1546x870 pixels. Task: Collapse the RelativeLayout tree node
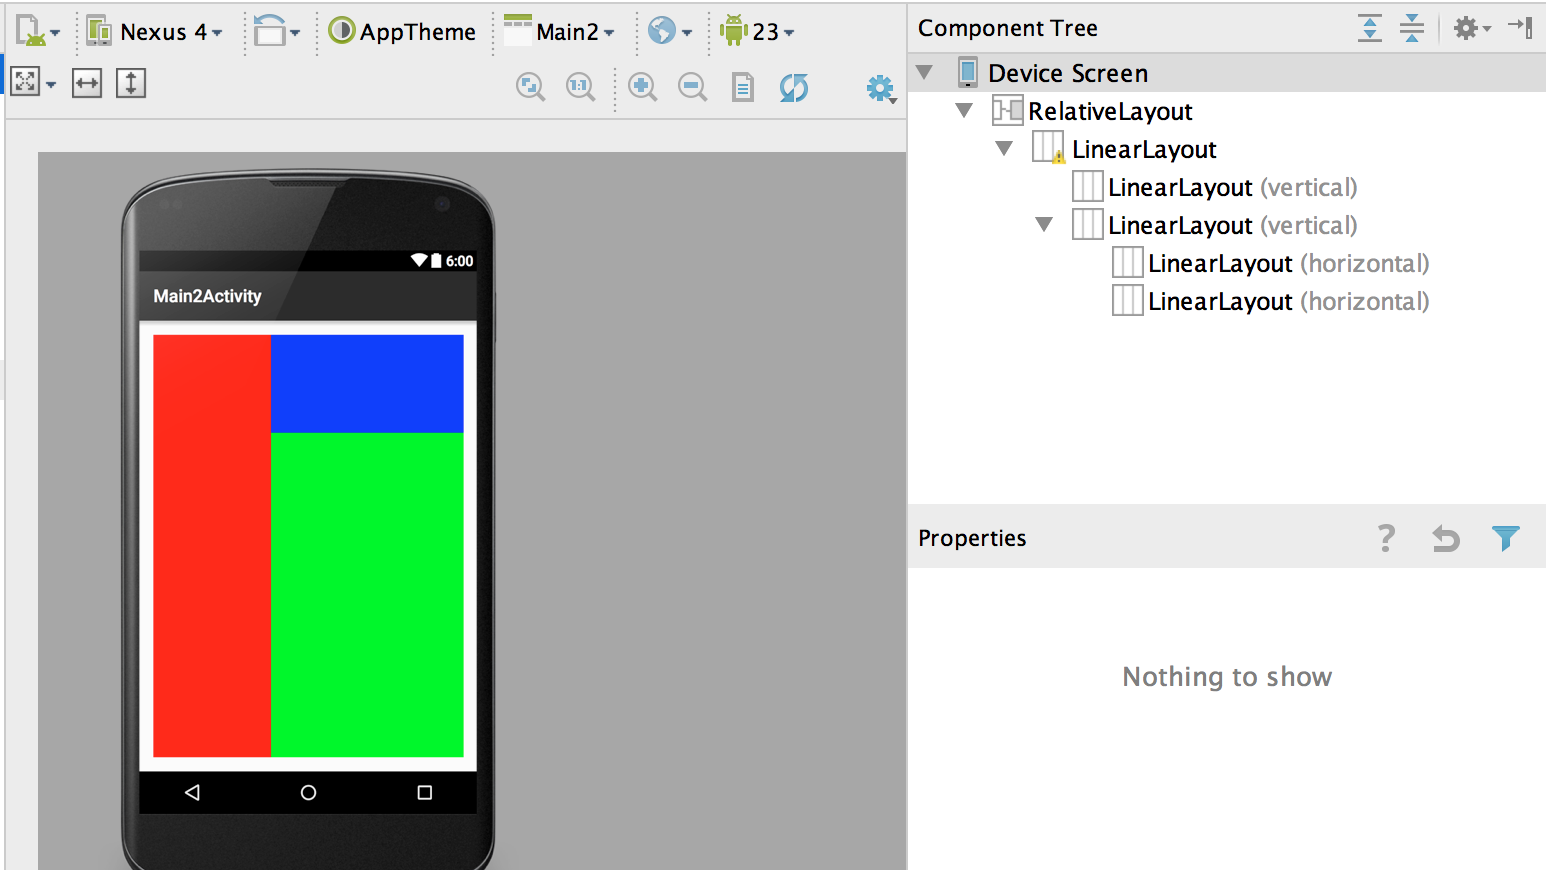click(x=964, y=111)
